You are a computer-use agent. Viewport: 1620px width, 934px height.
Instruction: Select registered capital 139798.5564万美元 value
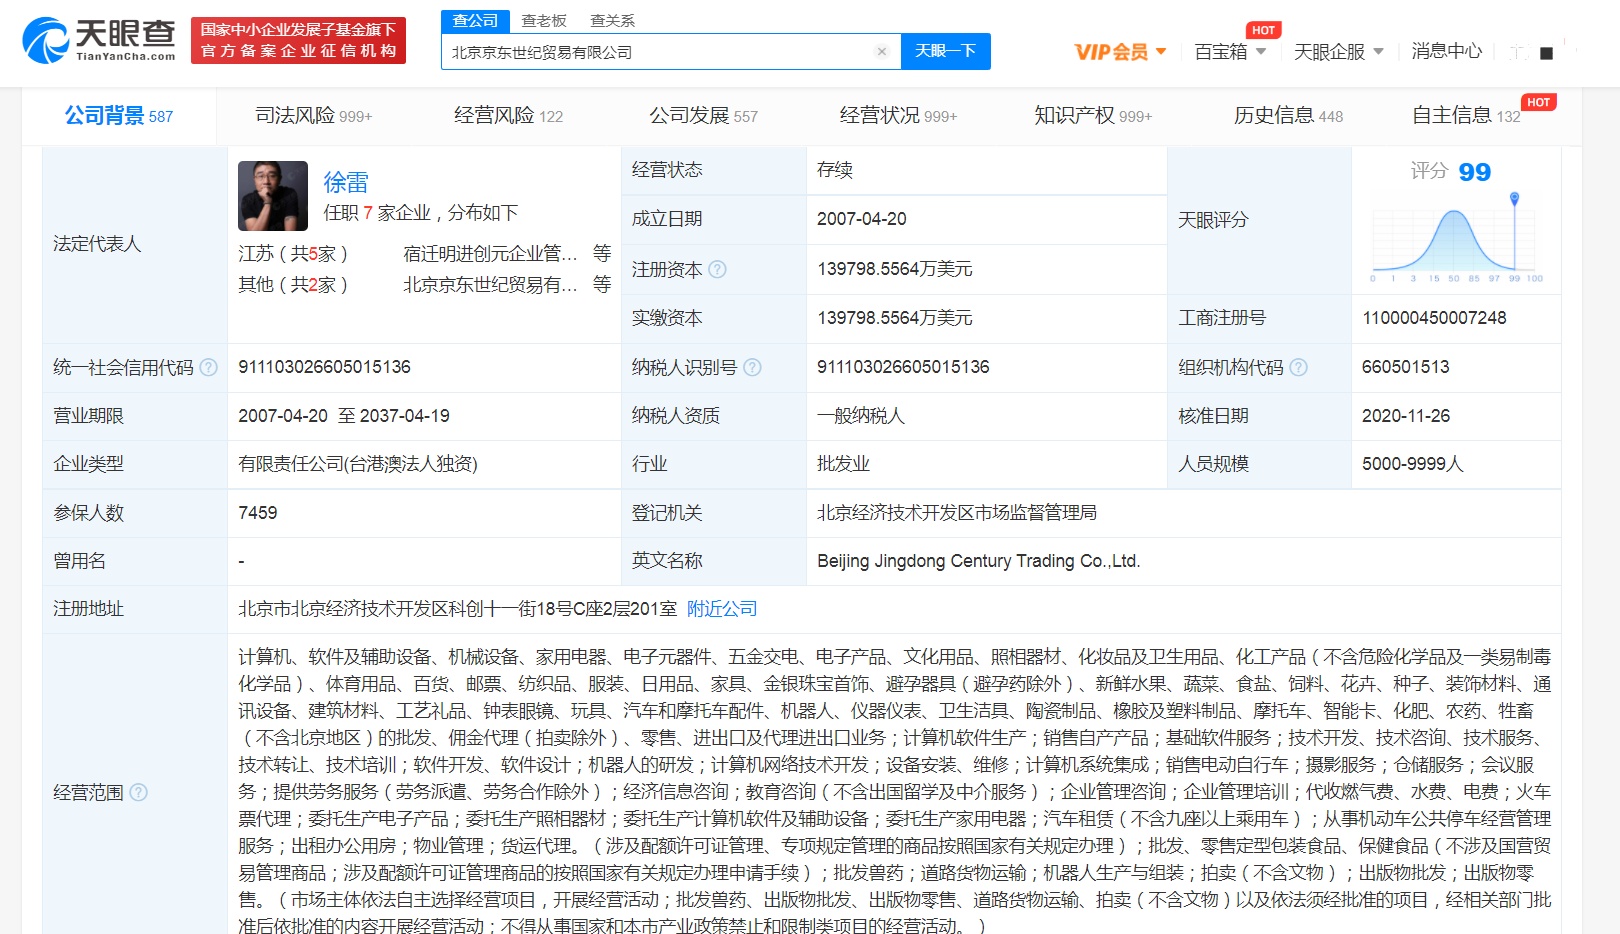pos(894,269)
